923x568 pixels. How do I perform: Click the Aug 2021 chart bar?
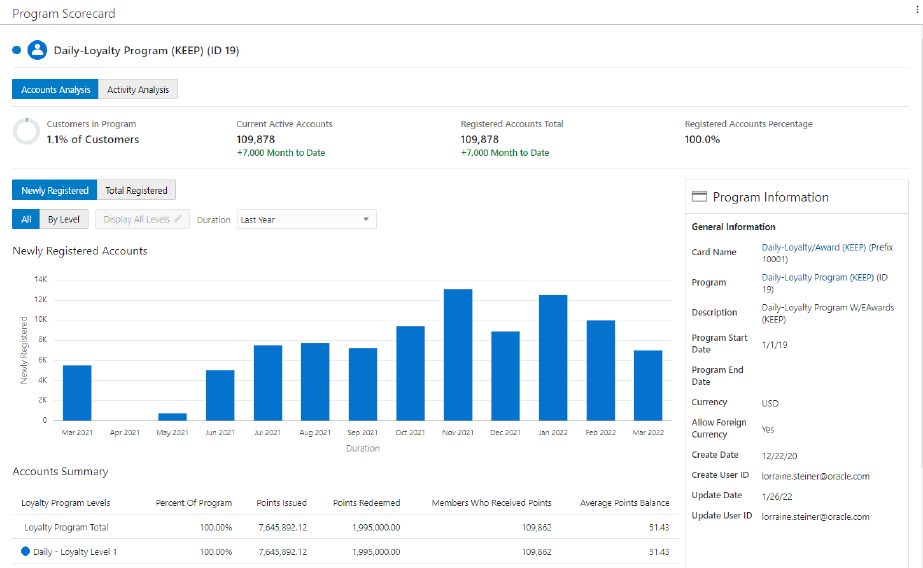point(315,381)
